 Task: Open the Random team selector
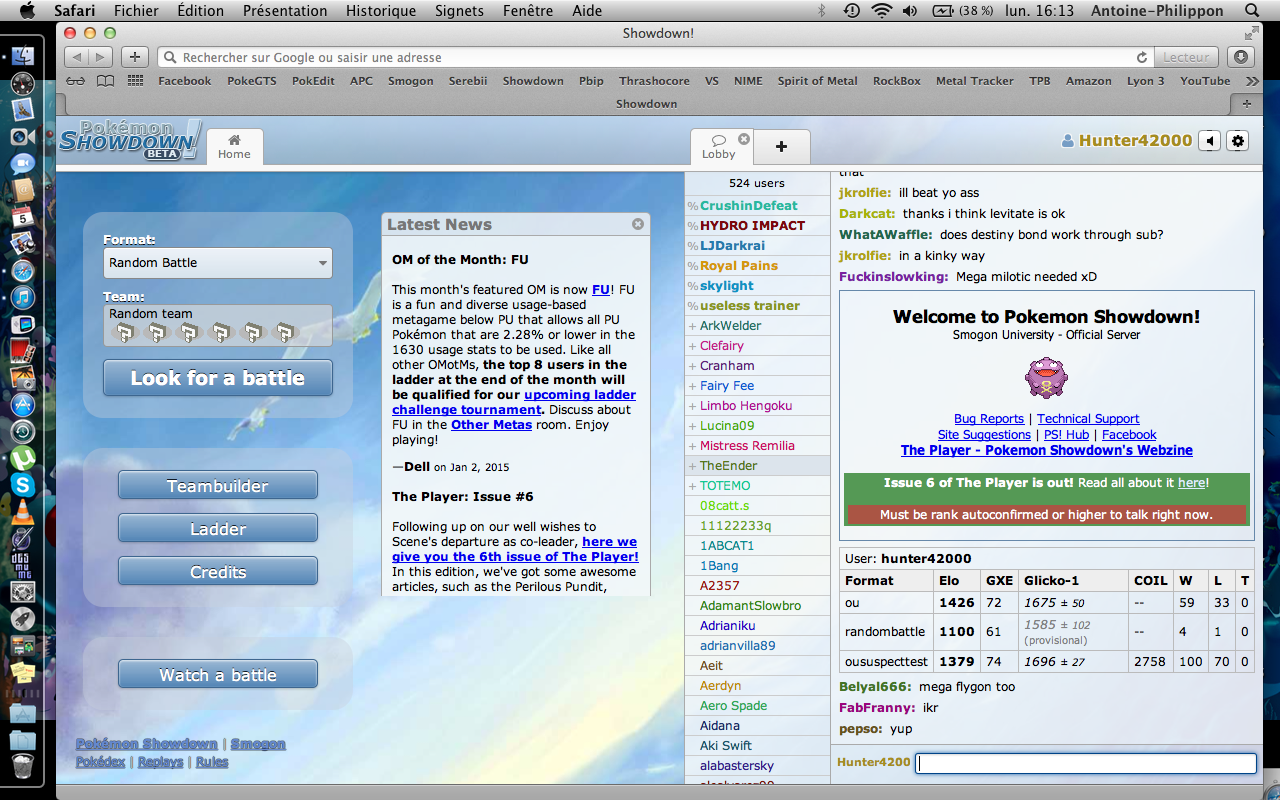pyautogui.click(x=218, y=325)
